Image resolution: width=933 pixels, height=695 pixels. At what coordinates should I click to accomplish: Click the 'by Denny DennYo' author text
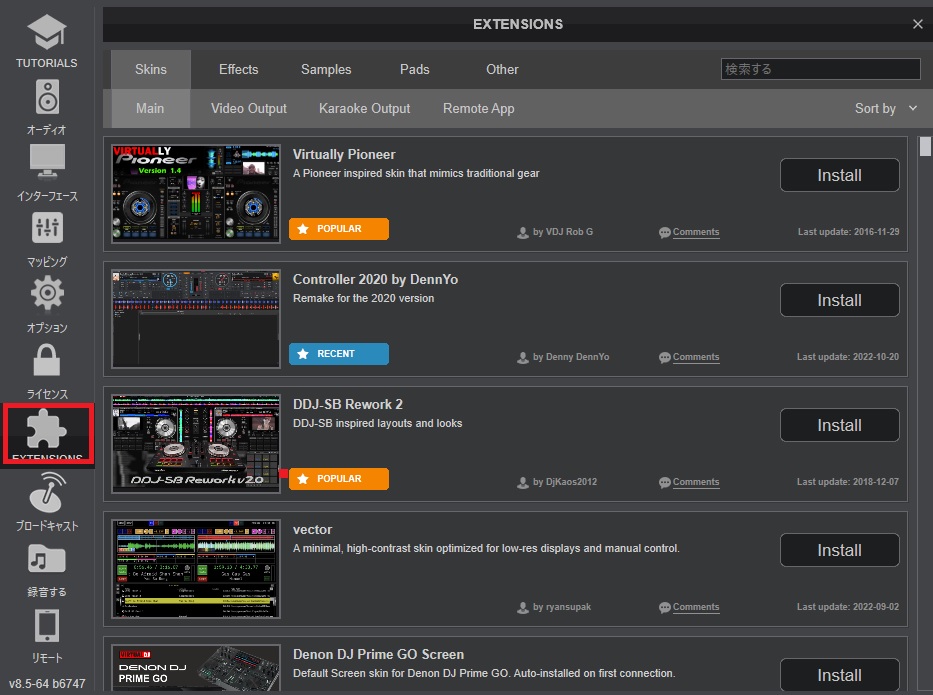click(571, 357)
